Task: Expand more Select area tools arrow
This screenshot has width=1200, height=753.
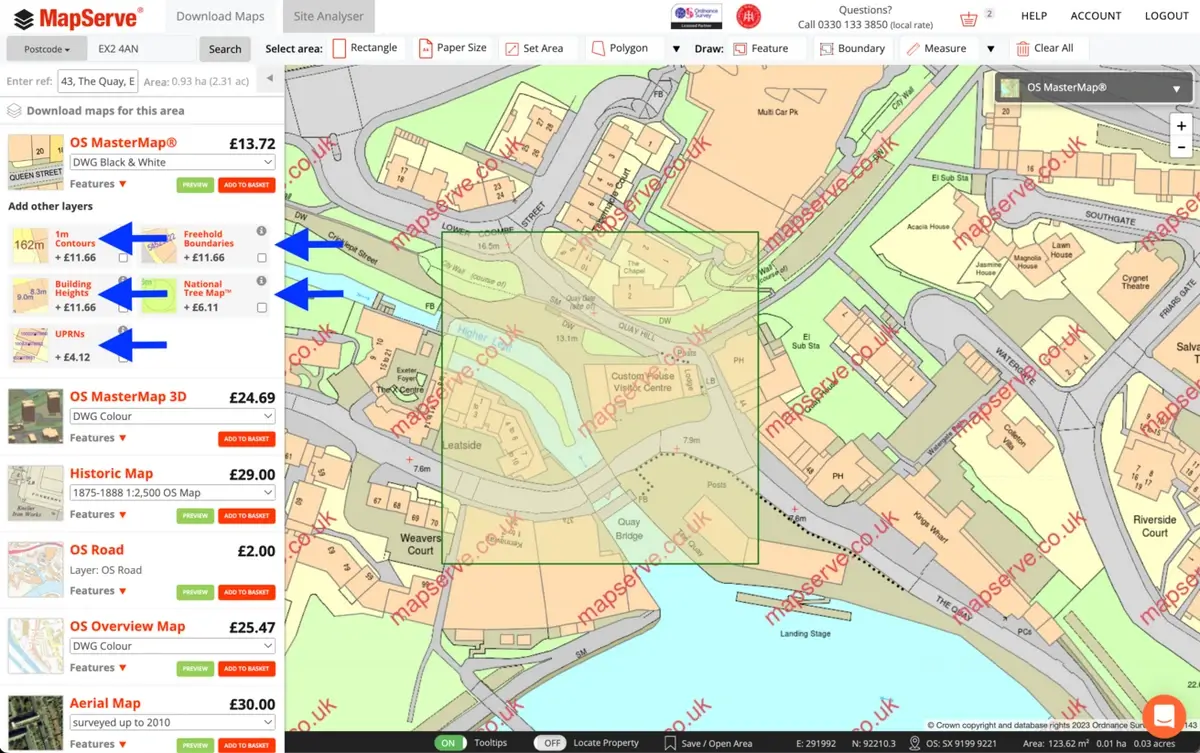Action: [676, 49]
